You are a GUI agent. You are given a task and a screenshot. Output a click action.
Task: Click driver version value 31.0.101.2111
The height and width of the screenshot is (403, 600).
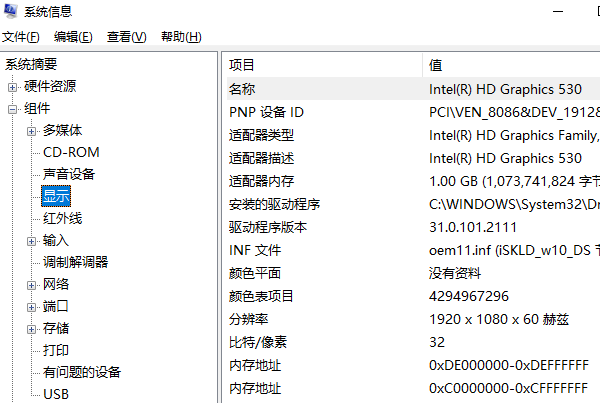pos(473,227)
